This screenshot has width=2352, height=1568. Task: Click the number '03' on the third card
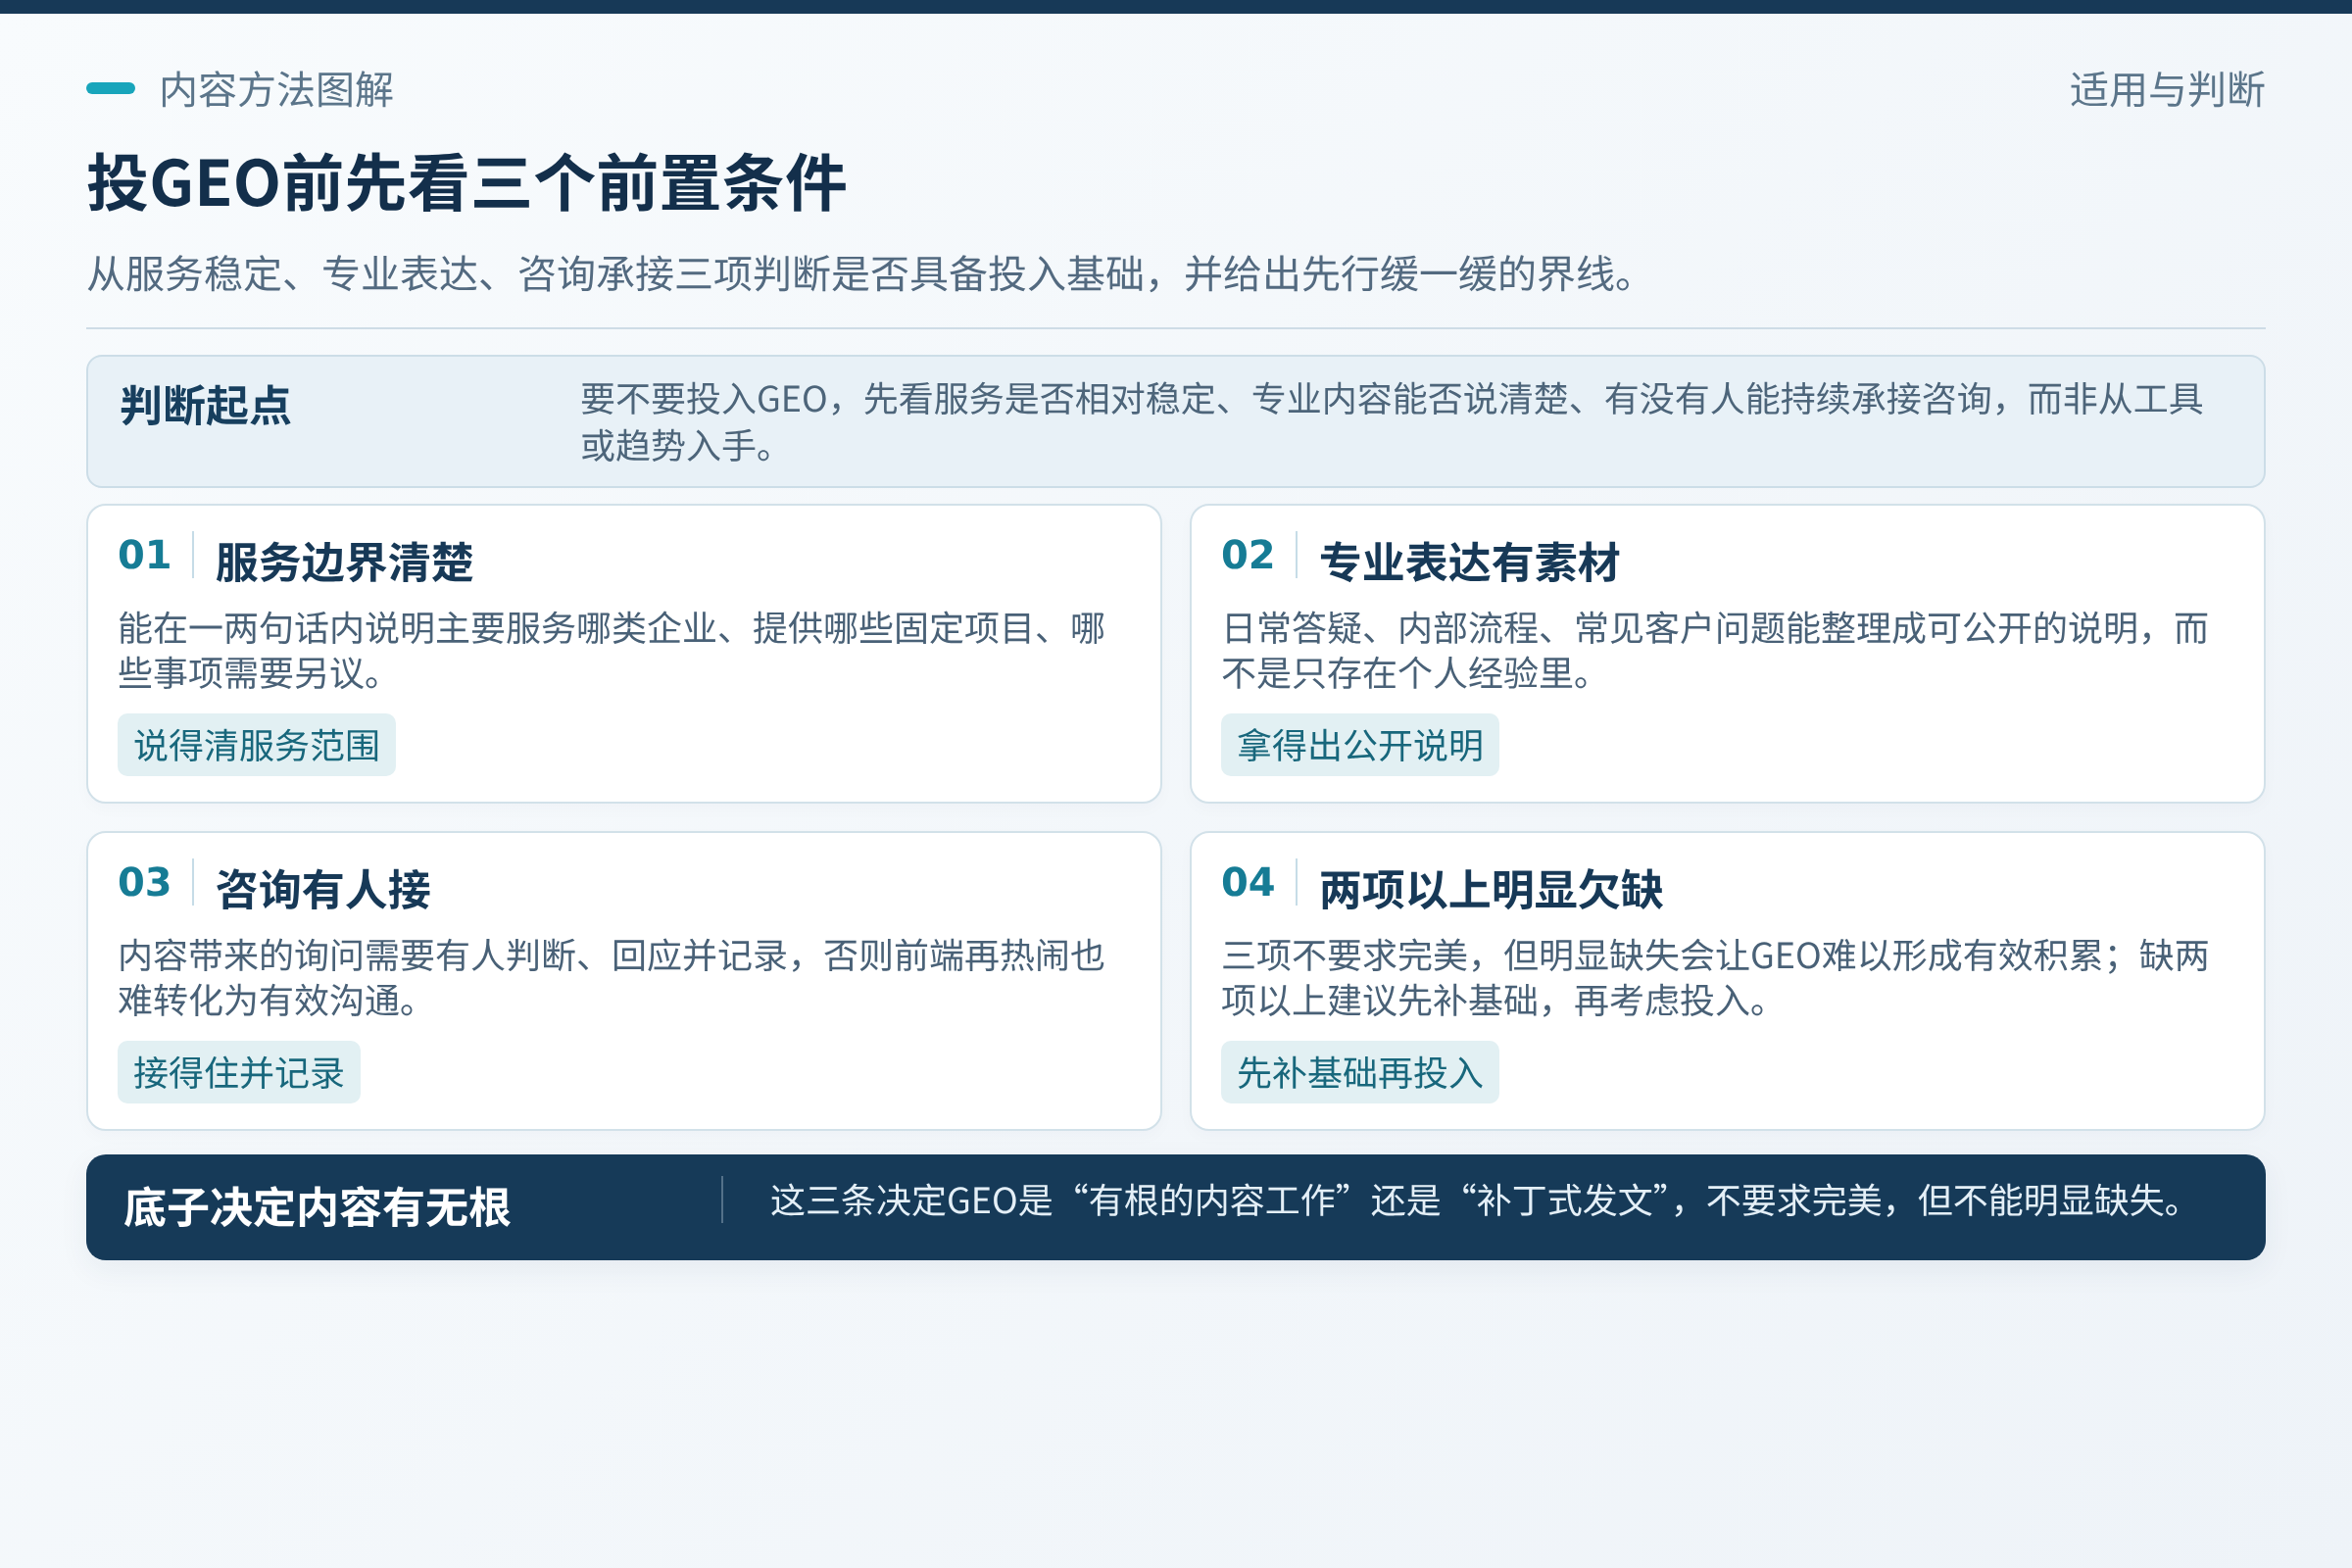[144, 882]
